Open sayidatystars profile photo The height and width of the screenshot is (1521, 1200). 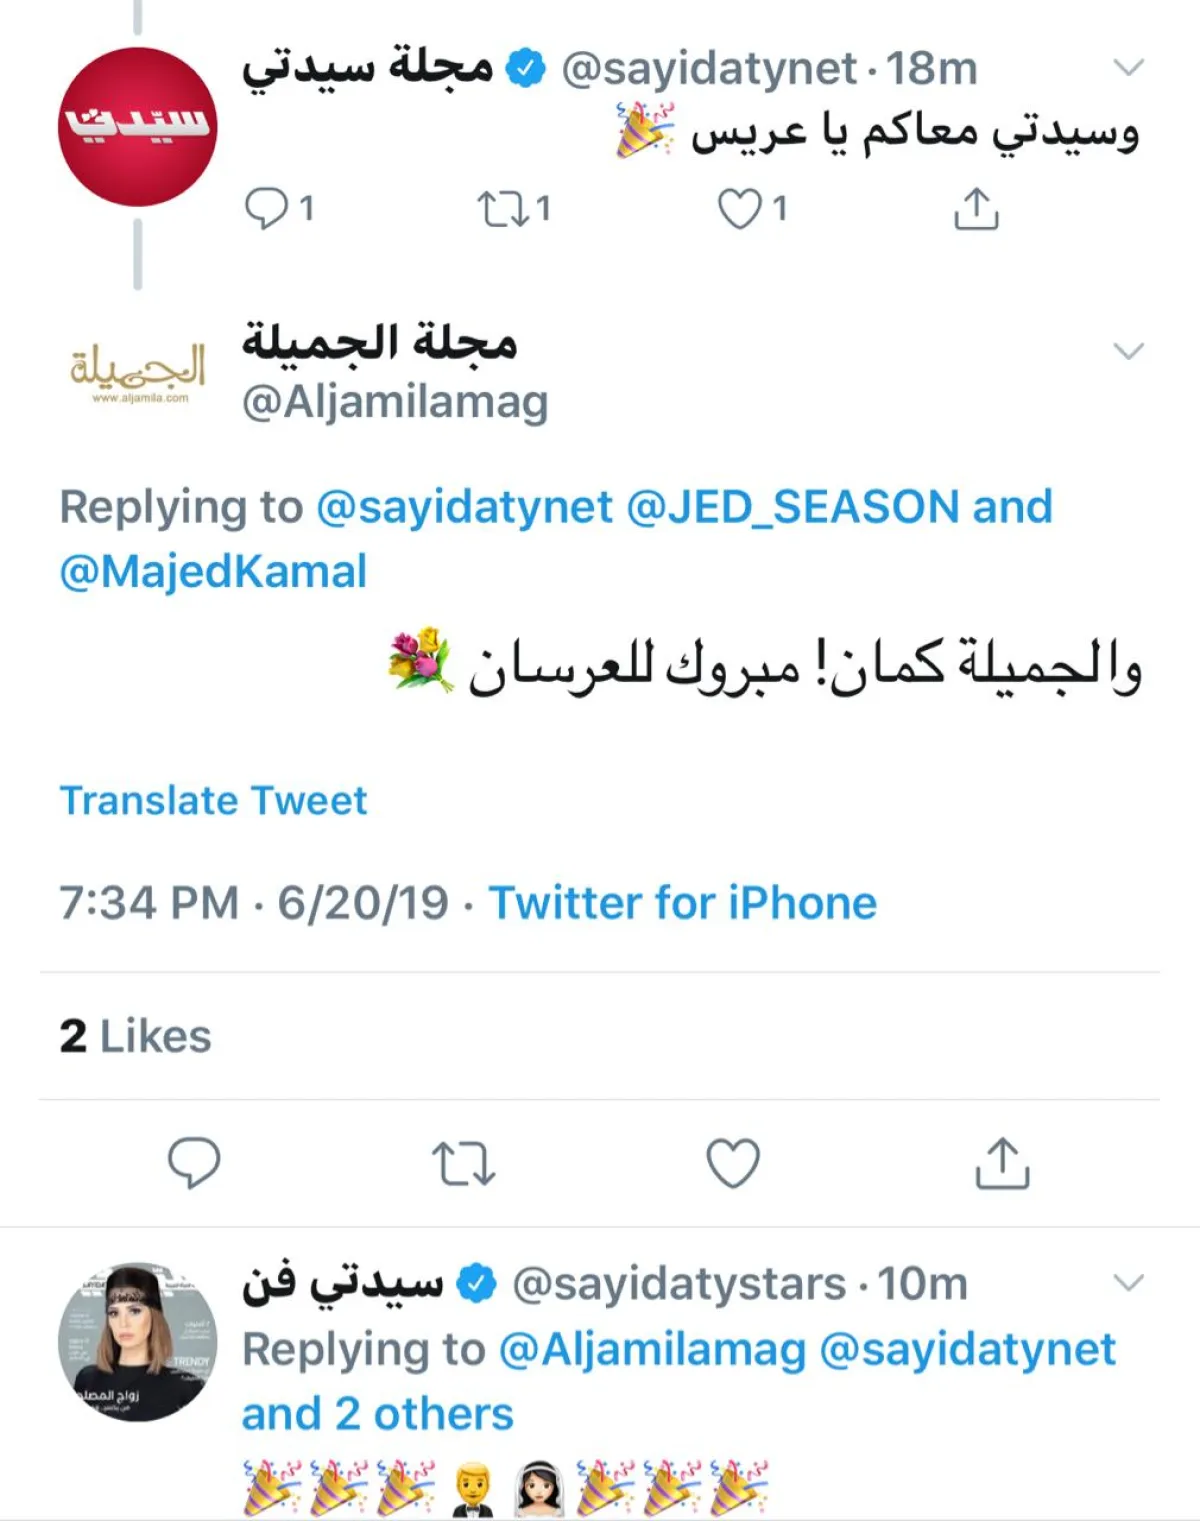[137, 1341]
